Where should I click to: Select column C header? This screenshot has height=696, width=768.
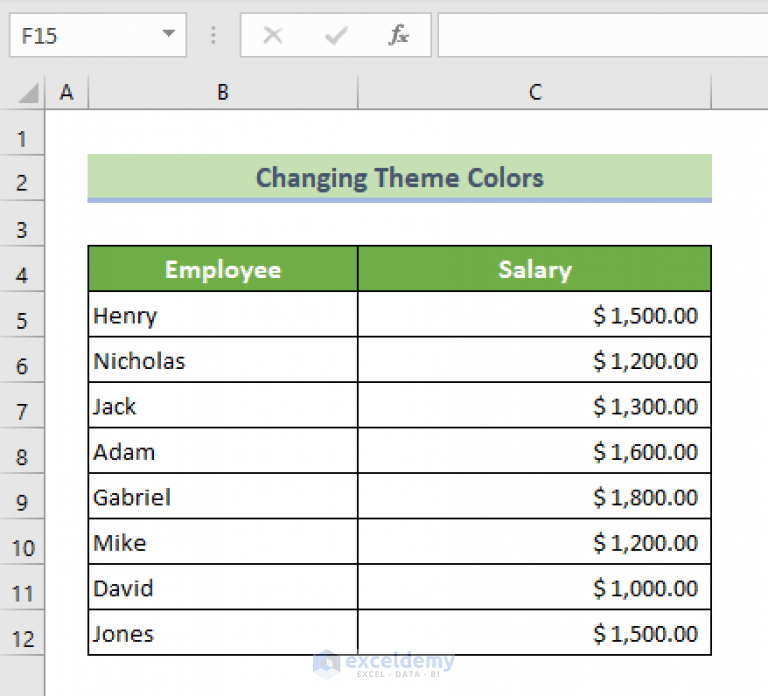point(535,92)
